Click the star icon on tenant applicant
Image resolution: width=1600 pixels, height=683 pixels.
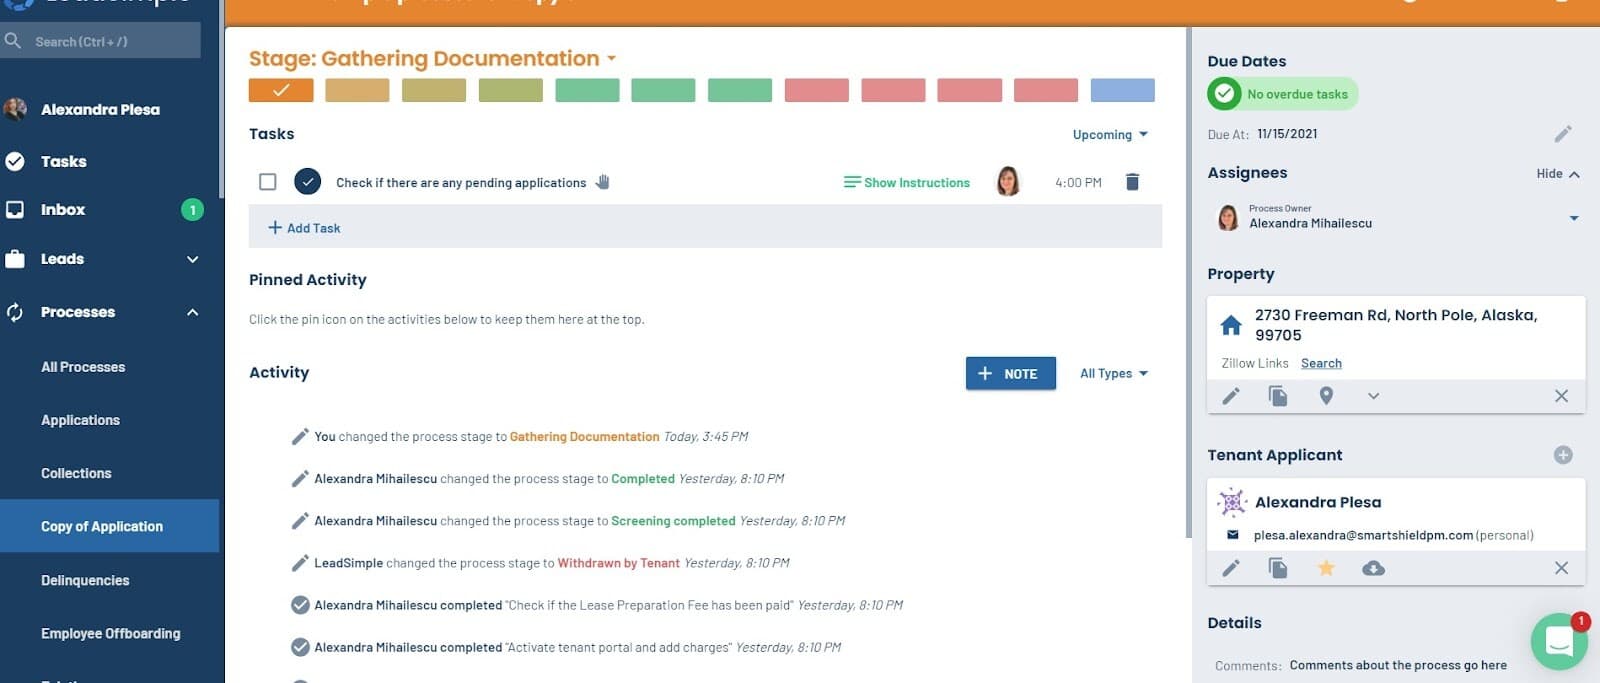coord(1326,568)
